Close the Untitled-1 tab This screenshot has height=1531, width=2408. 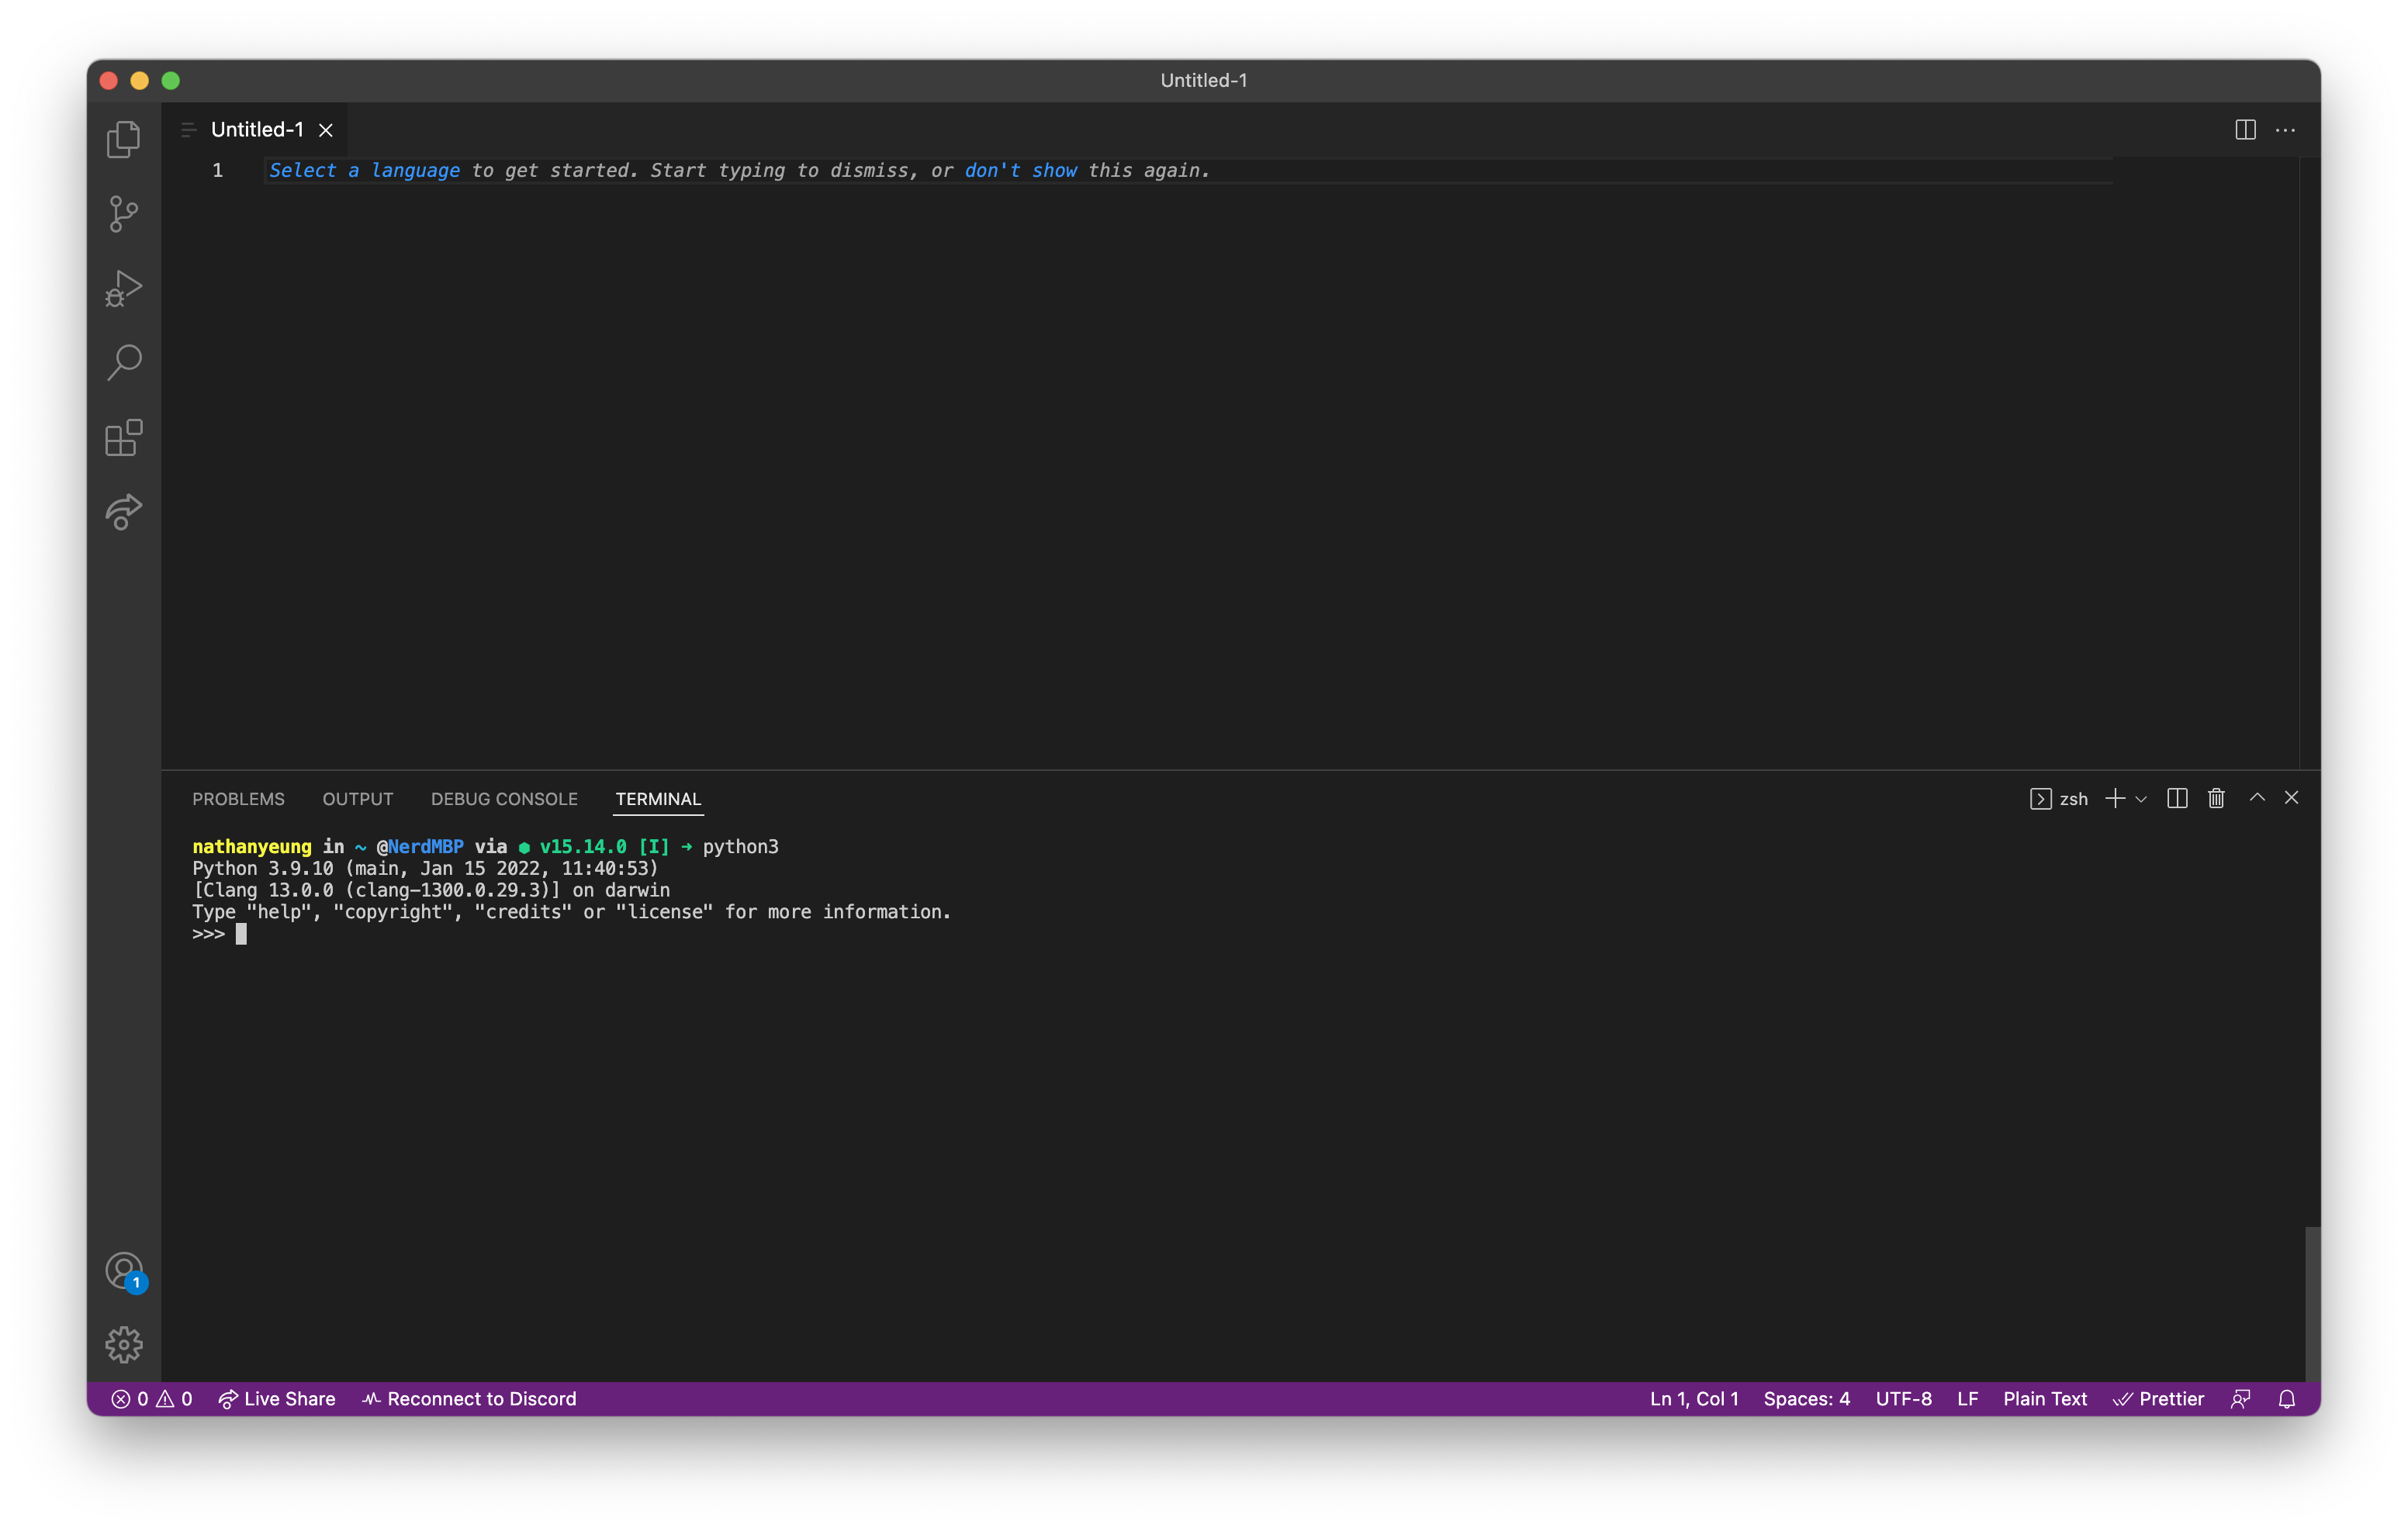(326, 130)
